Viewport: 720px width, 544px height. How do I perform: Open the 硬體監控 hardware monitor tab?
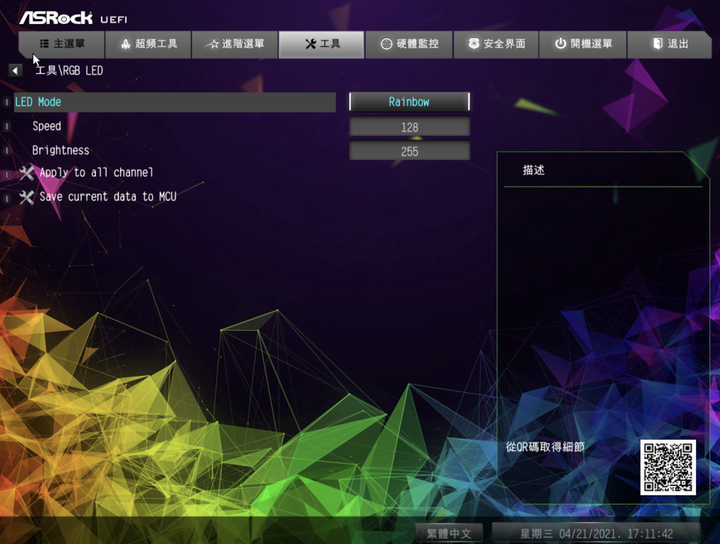point(409,44)
